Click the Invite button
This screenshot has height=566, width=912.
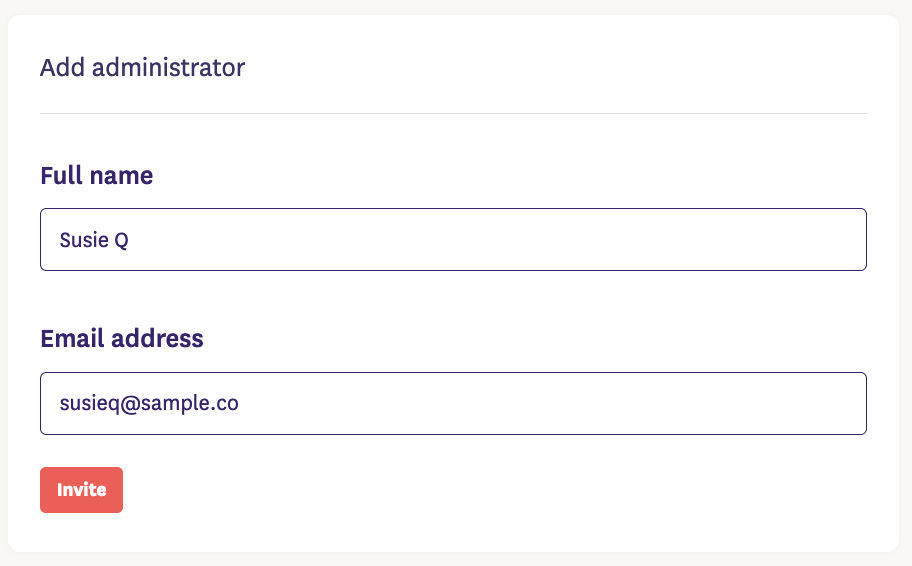point(81,490)
